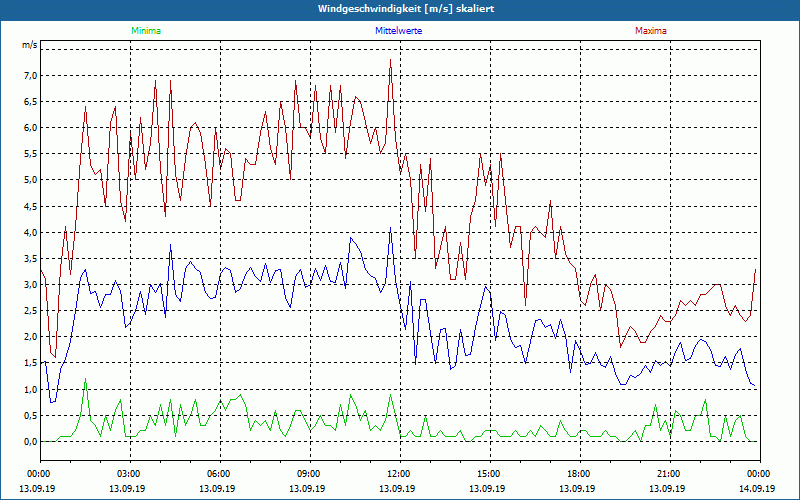Click the 3,5 y-axis label
This screenshot has width=800, height=500.
(x=31, y=259)
